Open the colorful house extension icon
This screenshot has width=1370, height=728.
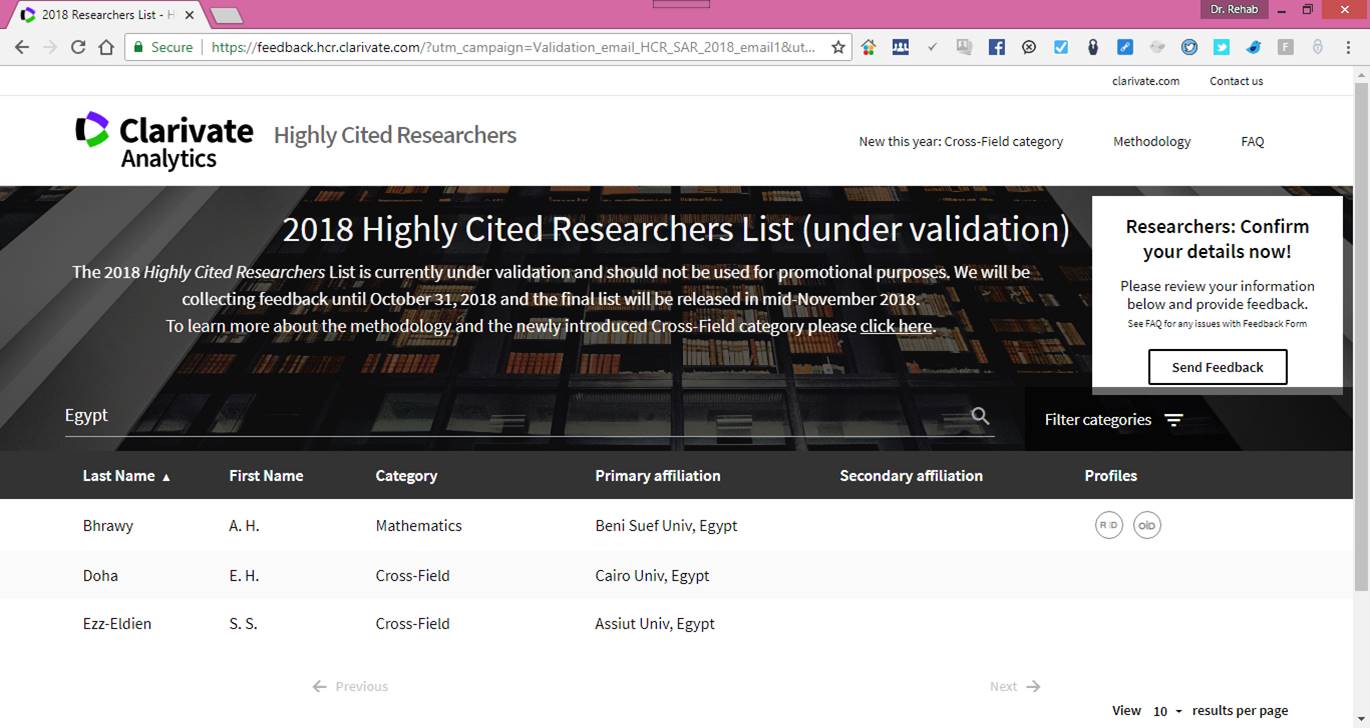tap(868, 47)
